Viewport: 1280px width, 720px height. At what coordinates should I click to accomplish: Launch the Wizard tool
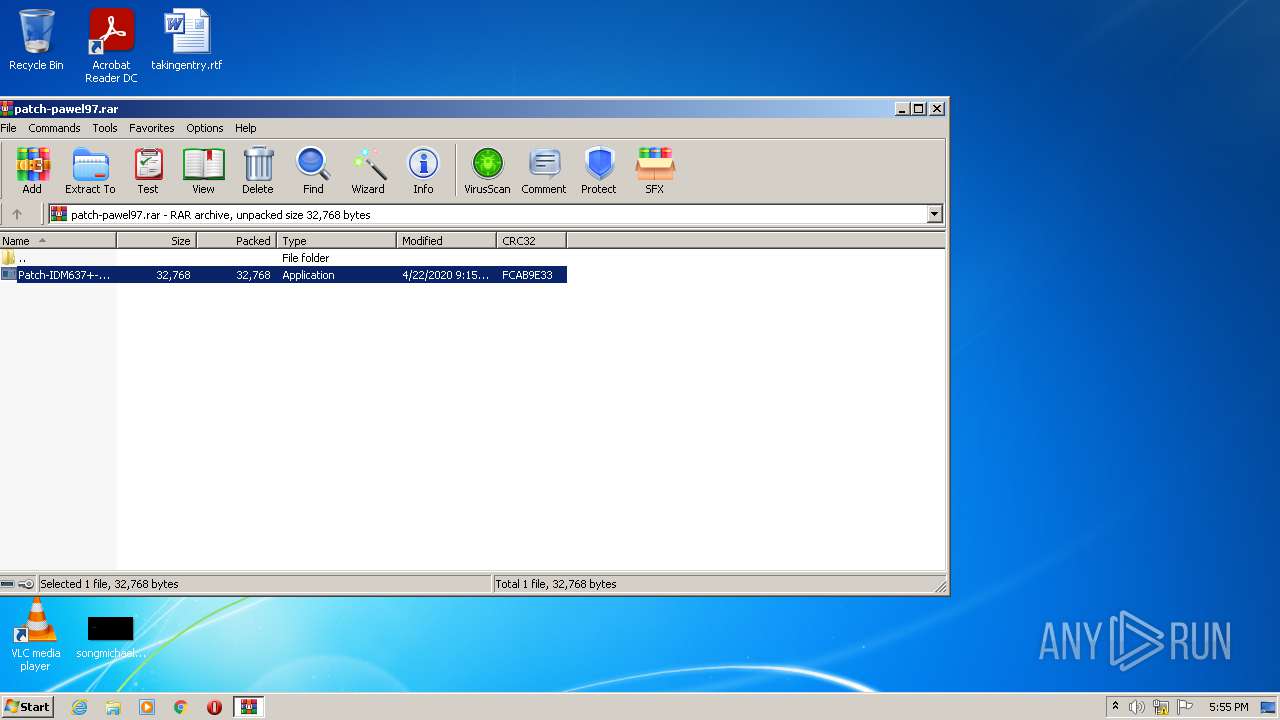(368, 170)
